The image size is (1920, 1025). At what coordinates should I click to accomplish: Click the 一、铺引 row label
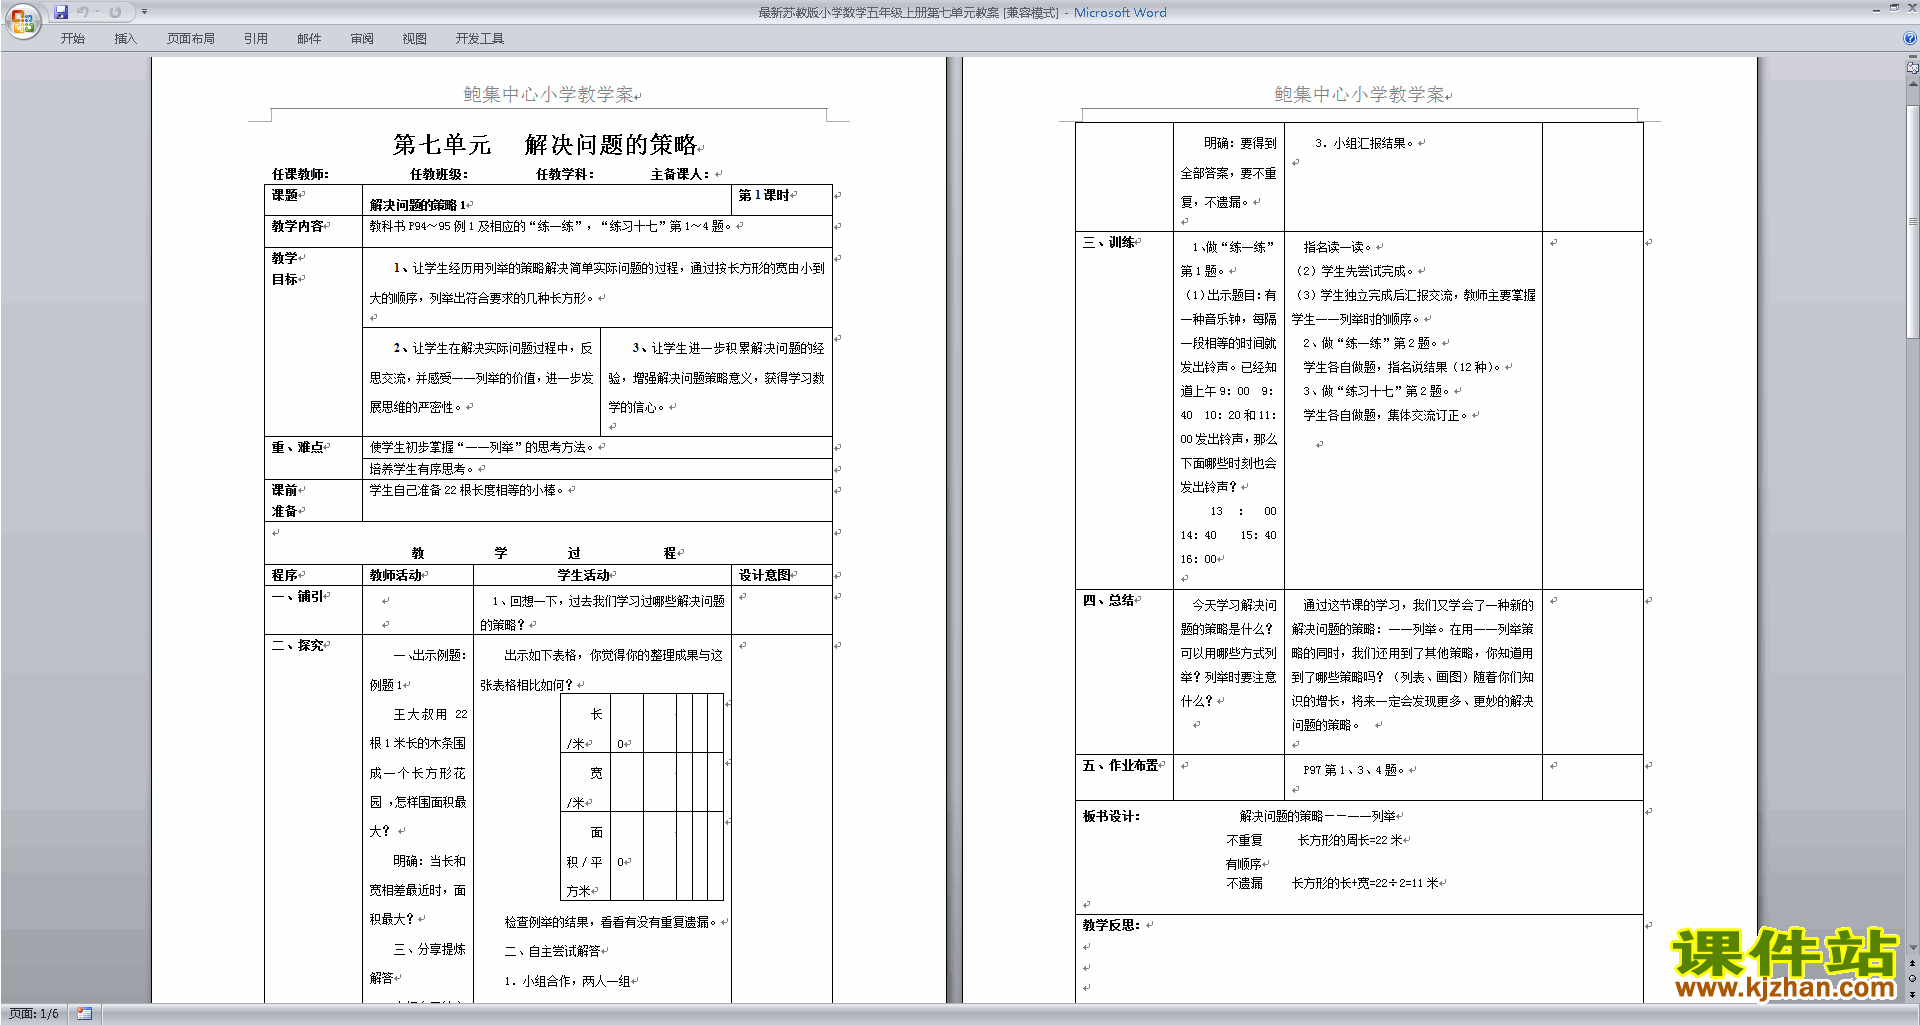pos(298,597)
